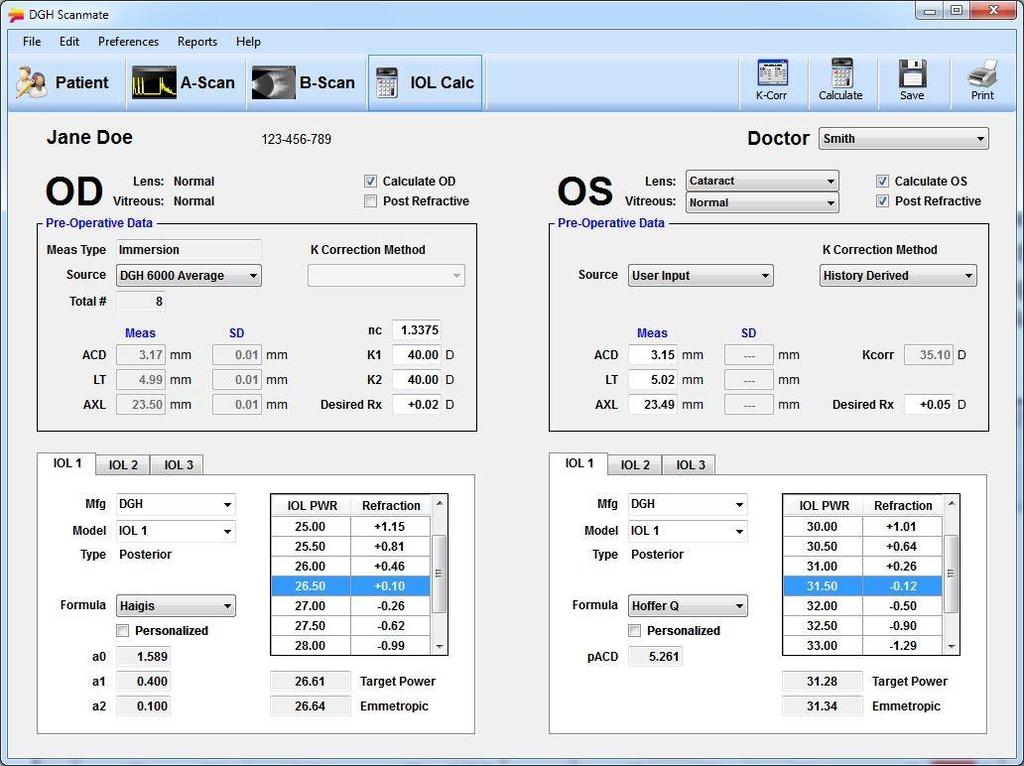Screen dimensions: 1024x766
Task: Click the pACD 5.261 field
Action: click(x=655, y=656)
